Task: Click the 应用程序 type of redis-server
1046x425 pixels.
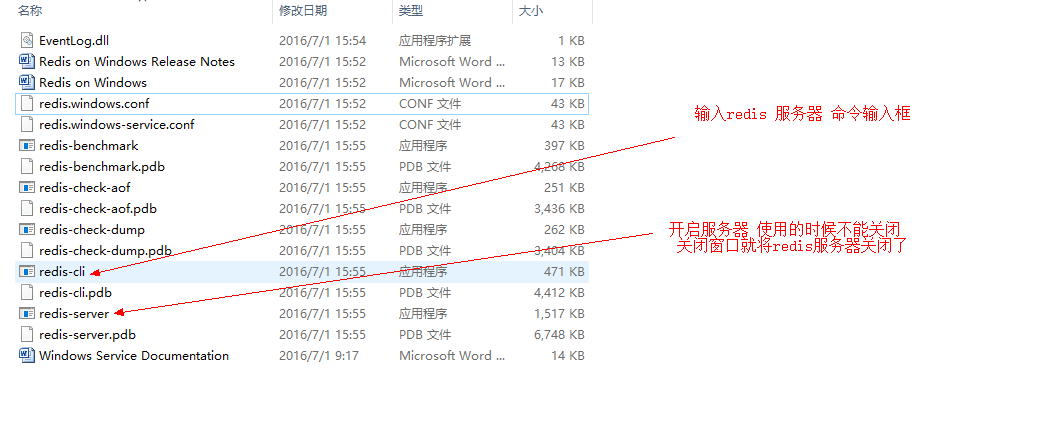Action: 423,314
